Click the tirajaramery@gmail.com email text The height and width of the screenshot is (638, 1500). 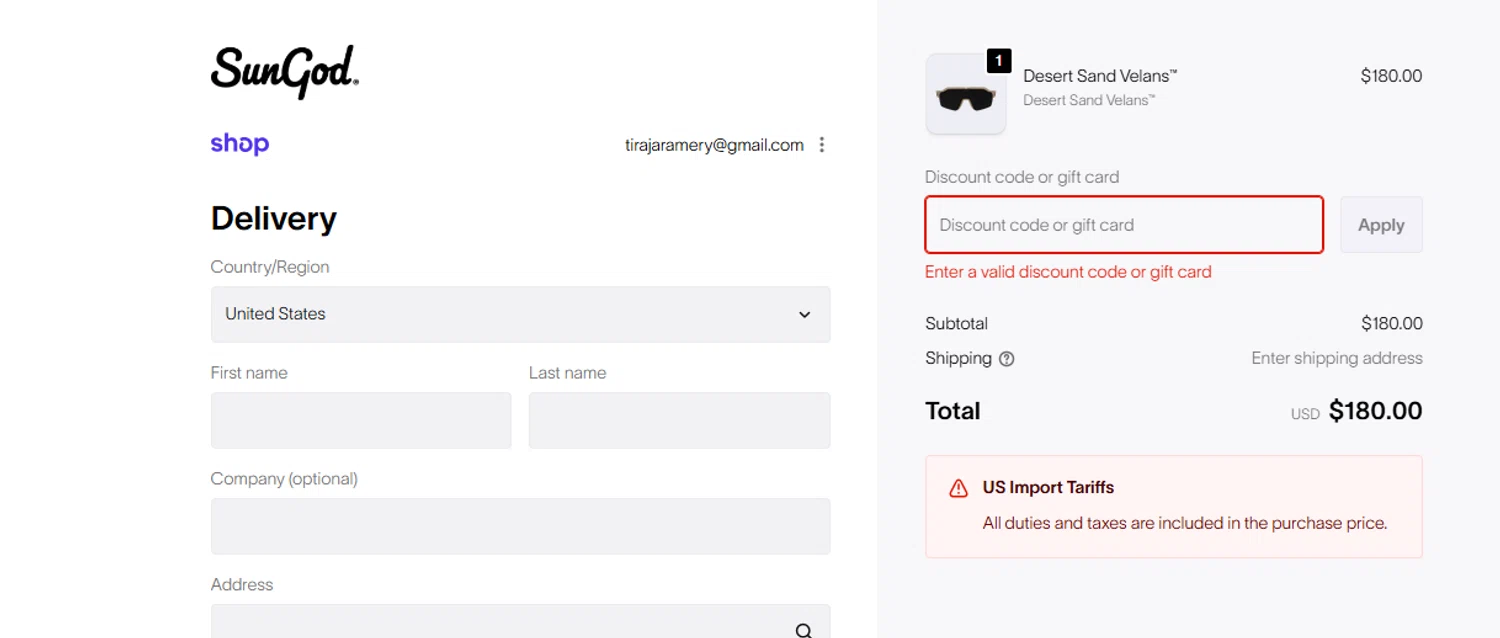tap(714, 145)
